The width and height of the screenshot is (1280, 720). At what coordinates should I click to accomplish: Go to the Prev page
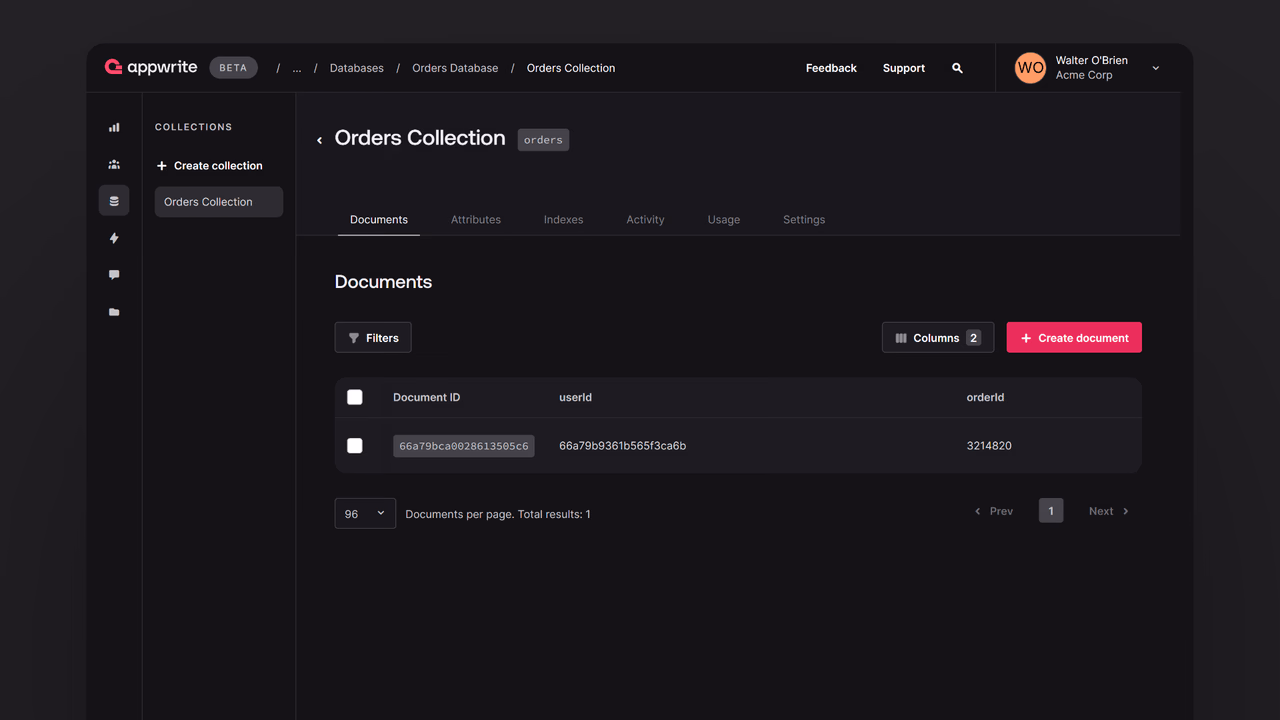coord(994,511)
